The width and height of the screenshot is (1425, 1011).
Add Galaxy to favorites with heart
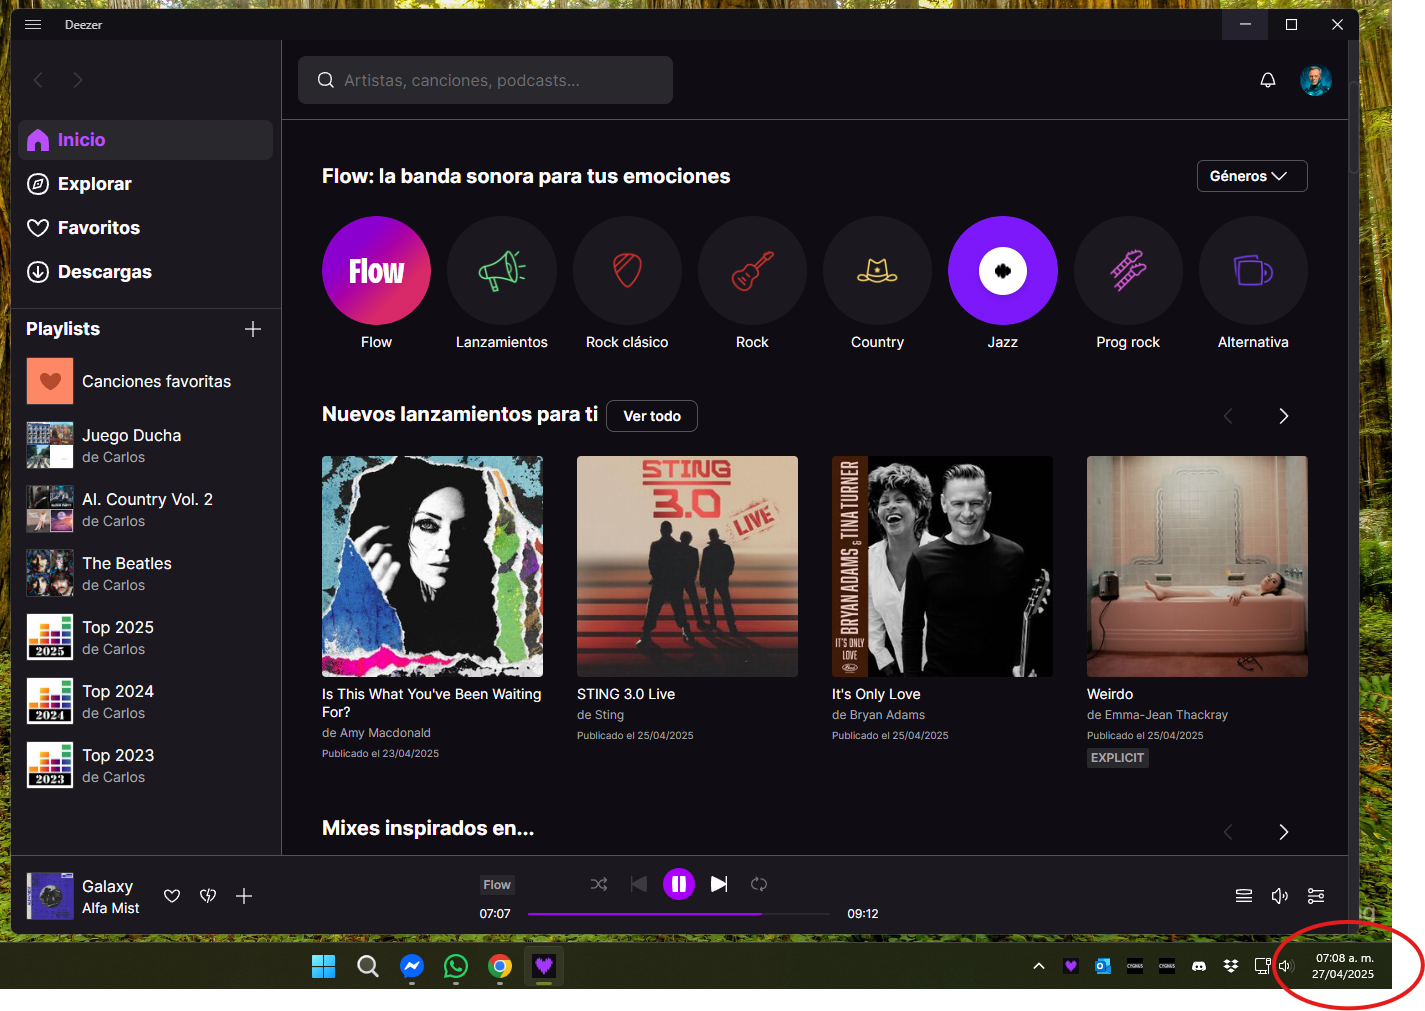click(x=172, y=896)
